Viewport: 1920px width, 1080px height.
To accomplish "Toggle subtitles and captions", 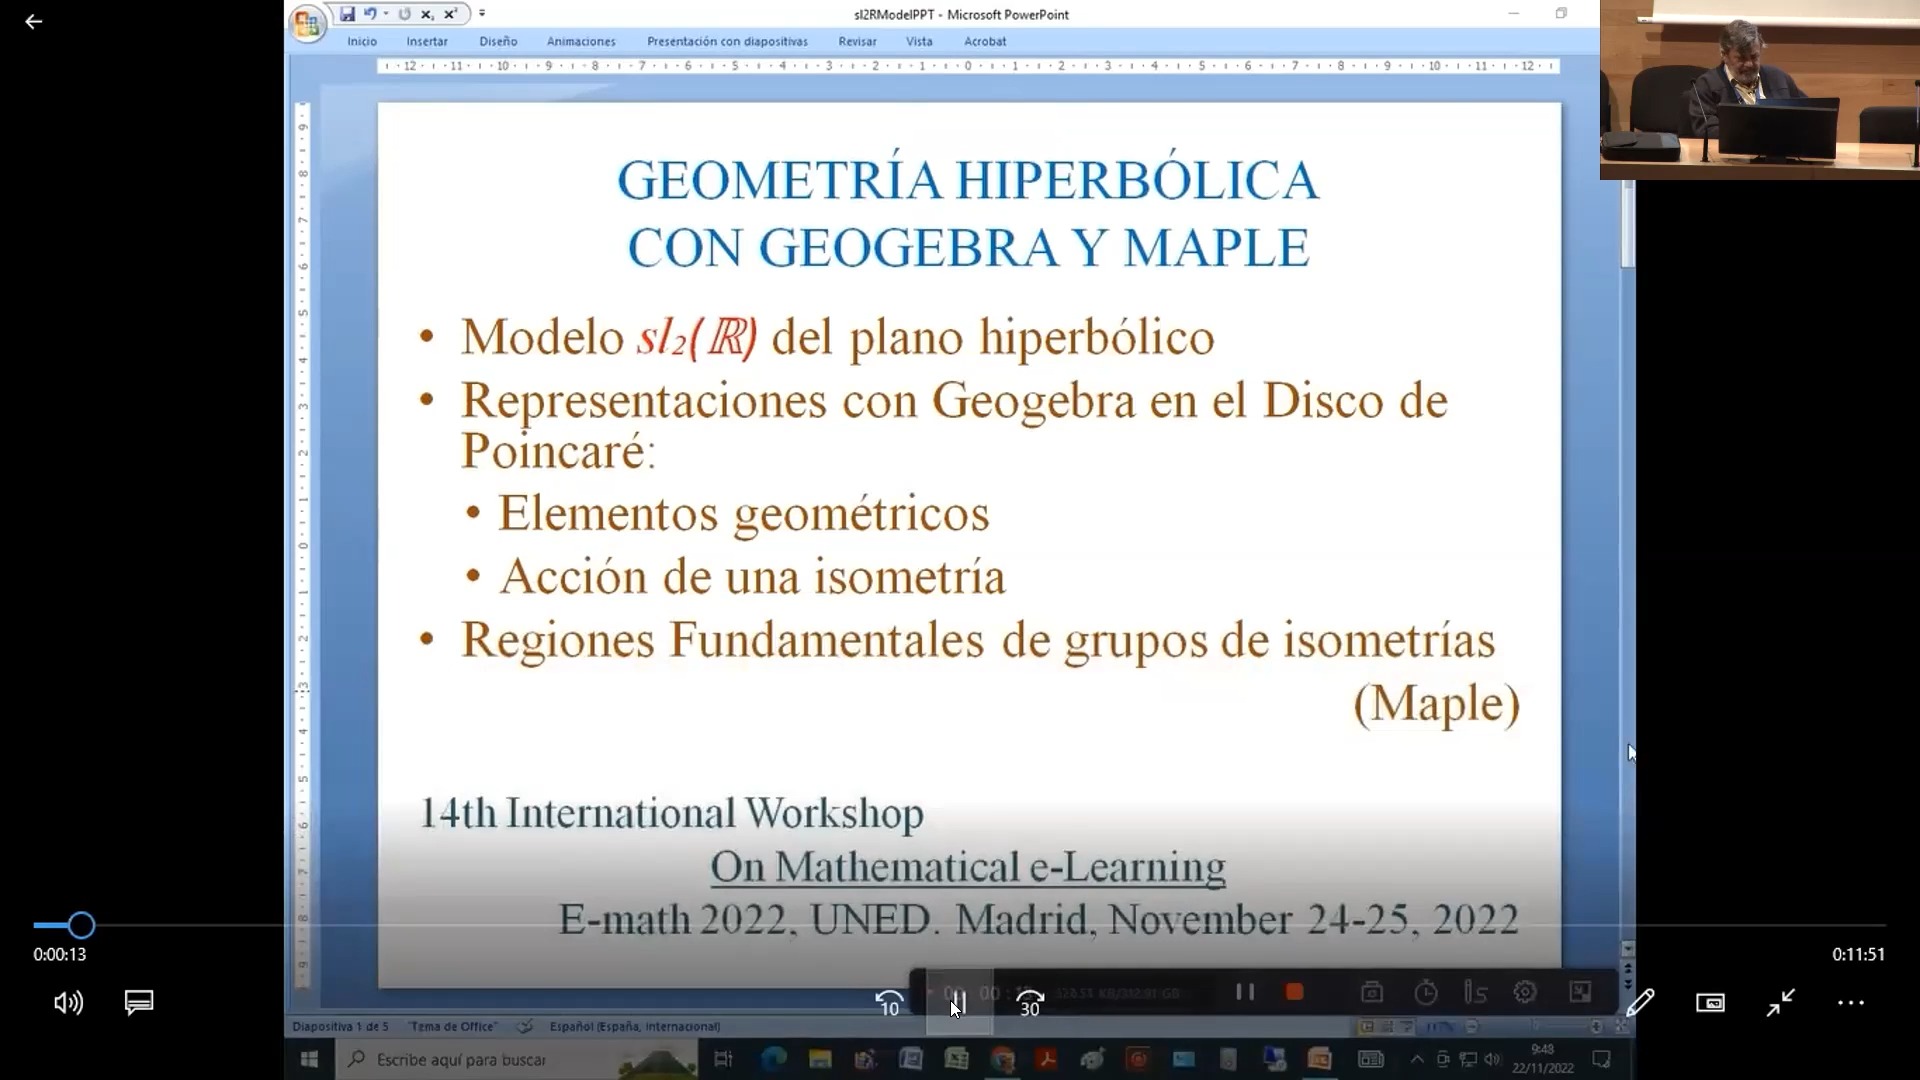I will [139, 1002].
